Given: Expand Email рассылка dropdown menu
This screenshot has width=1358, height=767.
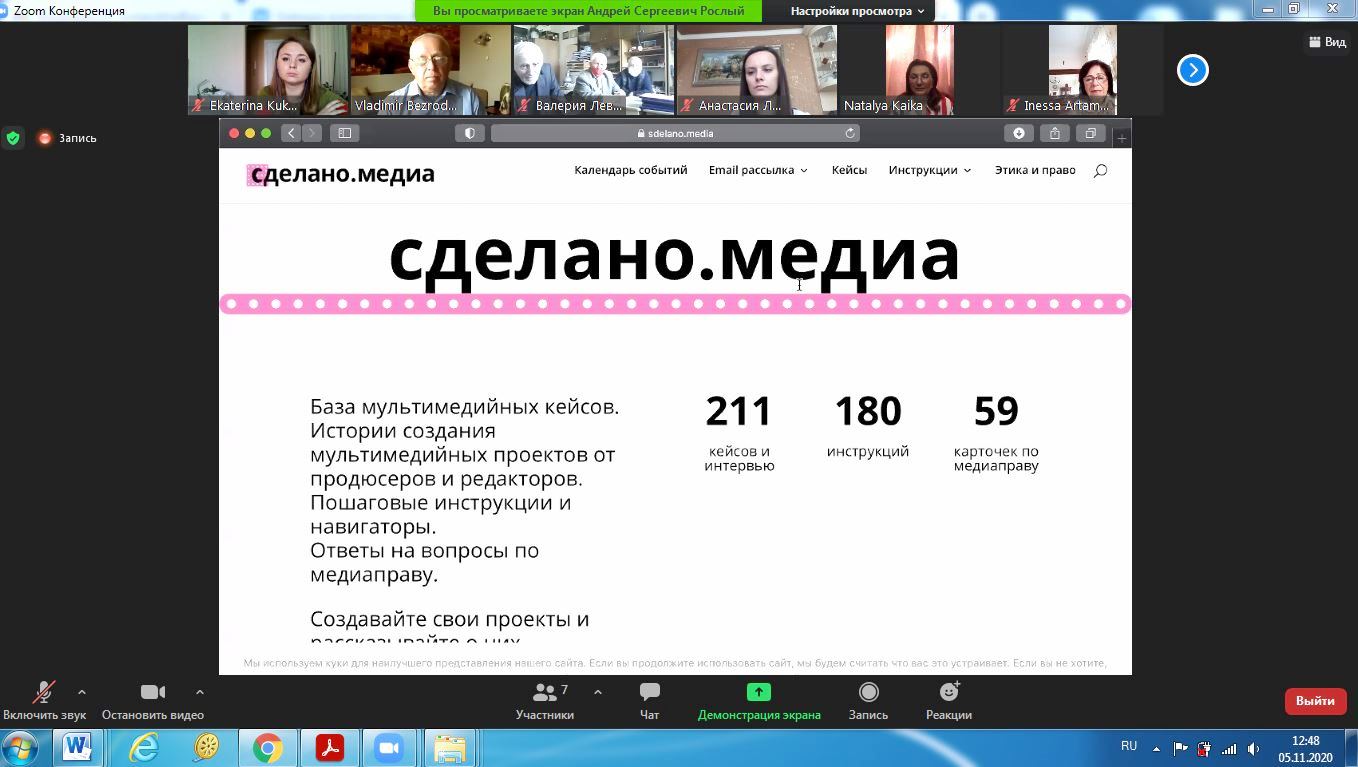Looking at the screenshot, I should point(758,170).
